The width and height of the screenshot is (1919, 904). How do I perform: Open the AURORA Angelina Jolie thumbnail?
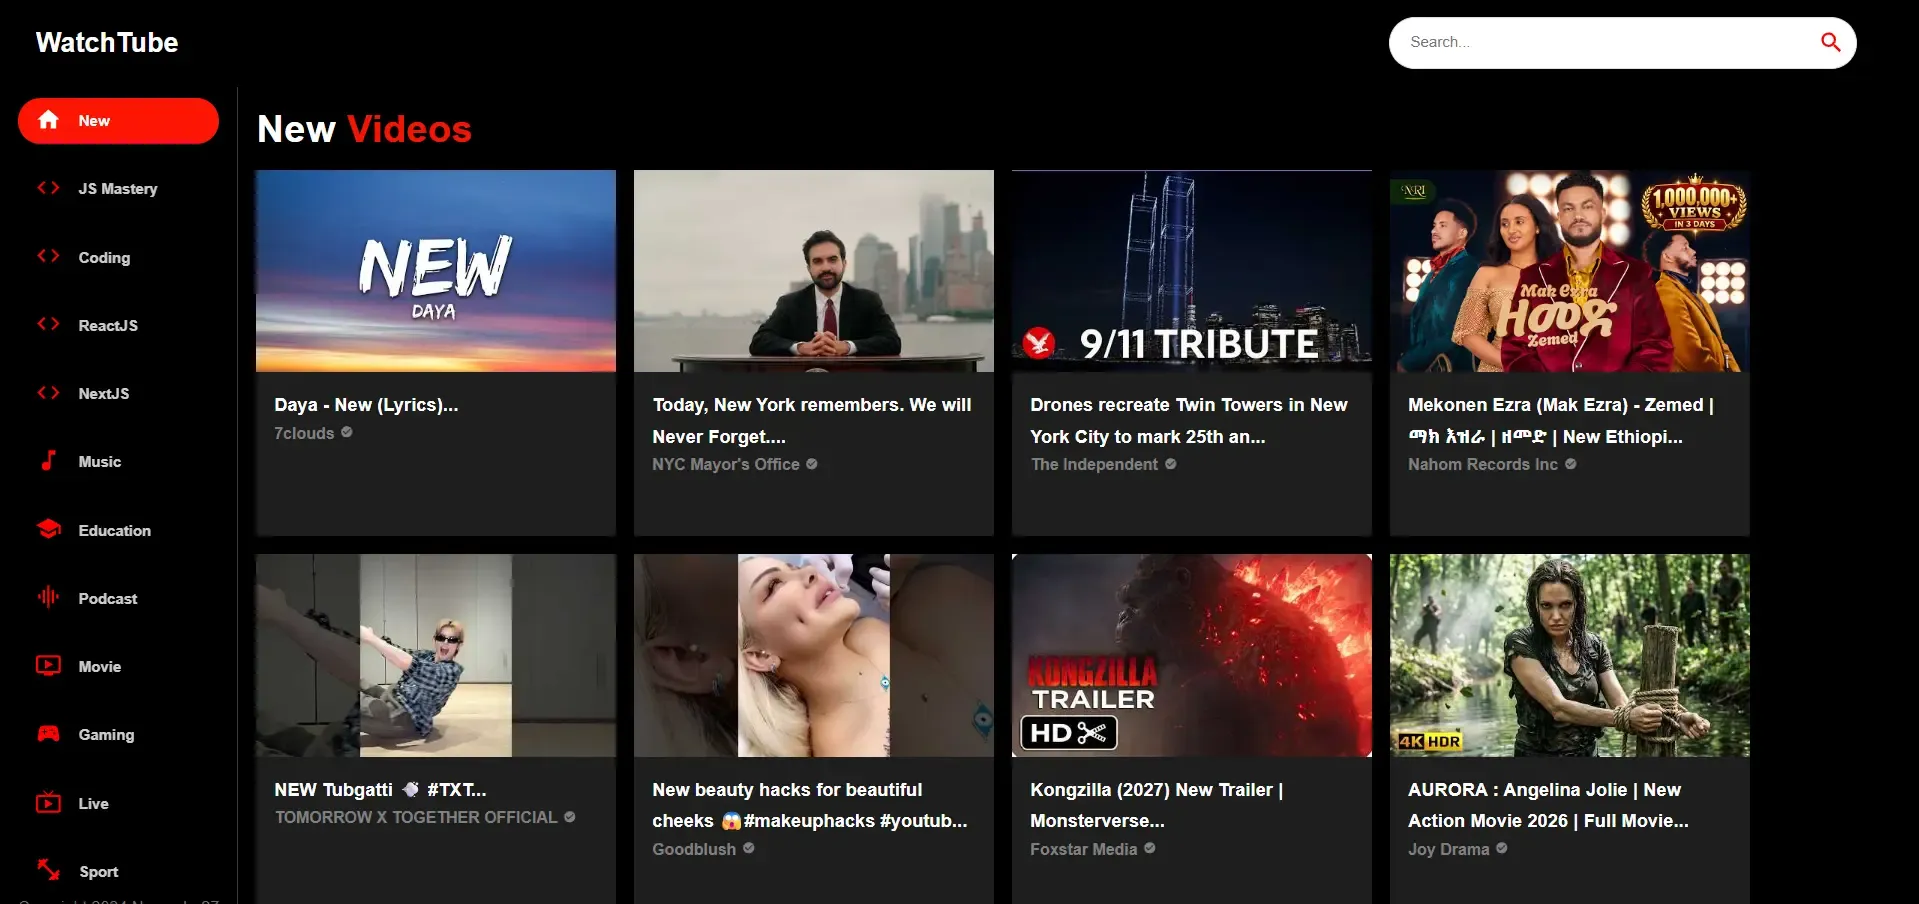click(1570, 655)
